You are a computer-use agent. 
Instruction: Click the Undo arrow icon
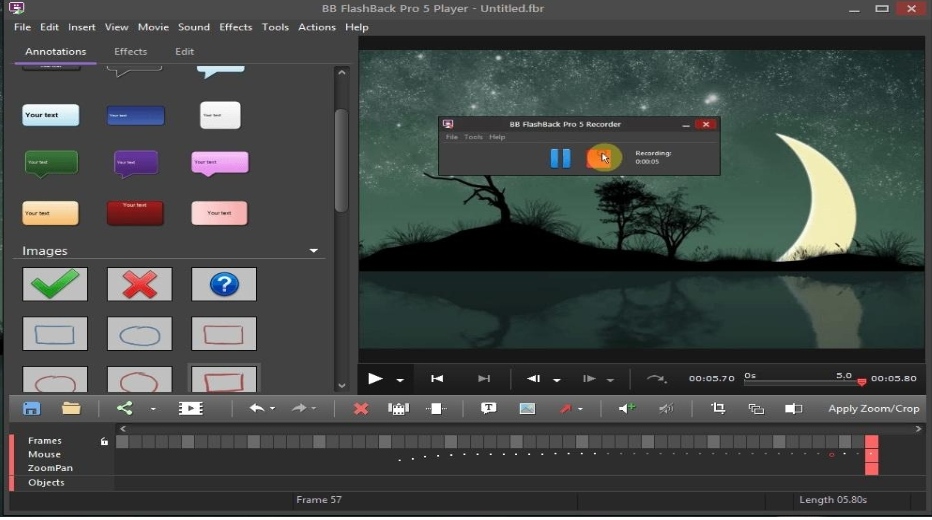[257, 408]
